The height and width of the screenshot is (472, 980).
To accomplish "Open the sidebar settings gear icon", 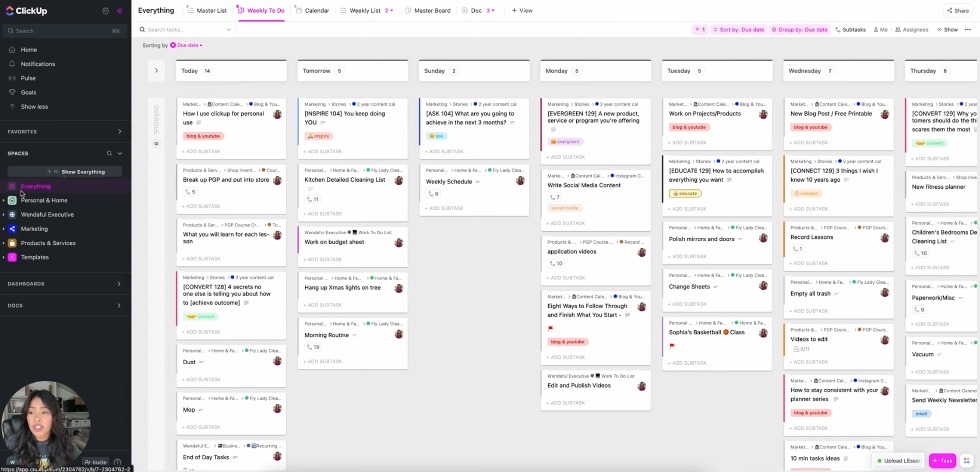I will [105, 11].
